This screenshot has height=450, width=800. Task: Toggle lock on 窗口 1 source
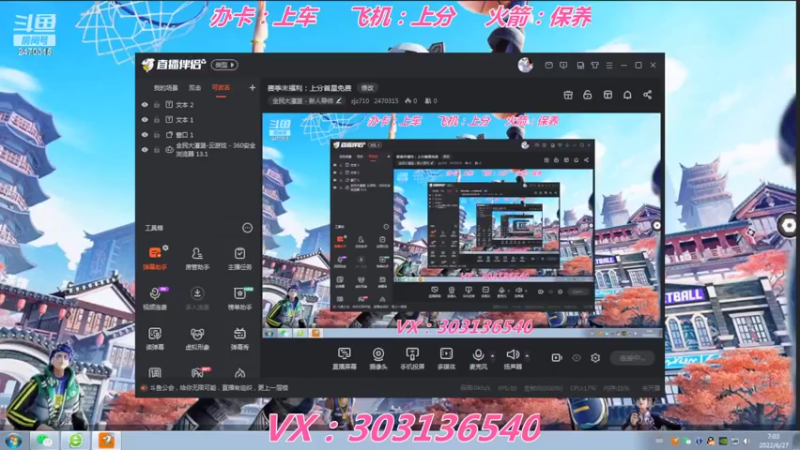157,135
